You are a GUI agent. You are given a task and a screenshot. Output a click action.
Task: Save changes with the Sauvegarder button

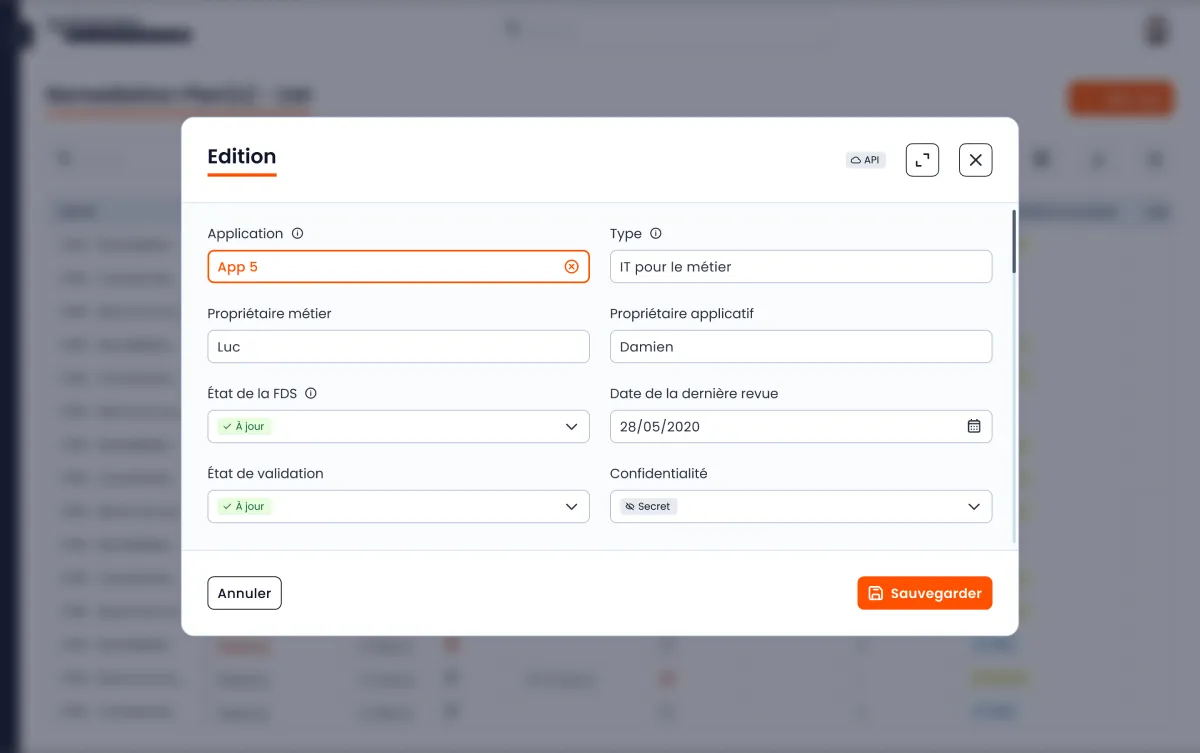coord(924,593)
